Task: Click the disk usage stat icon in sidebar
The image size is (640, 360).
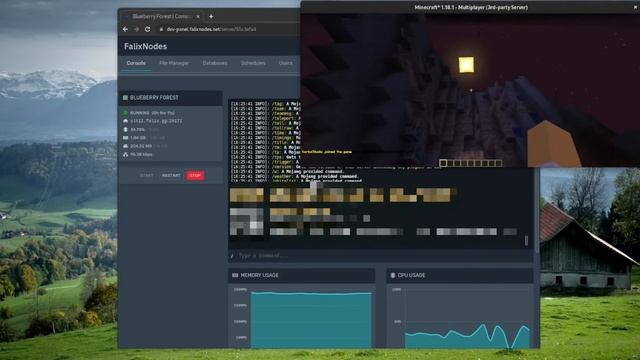Action: [125, 146]
